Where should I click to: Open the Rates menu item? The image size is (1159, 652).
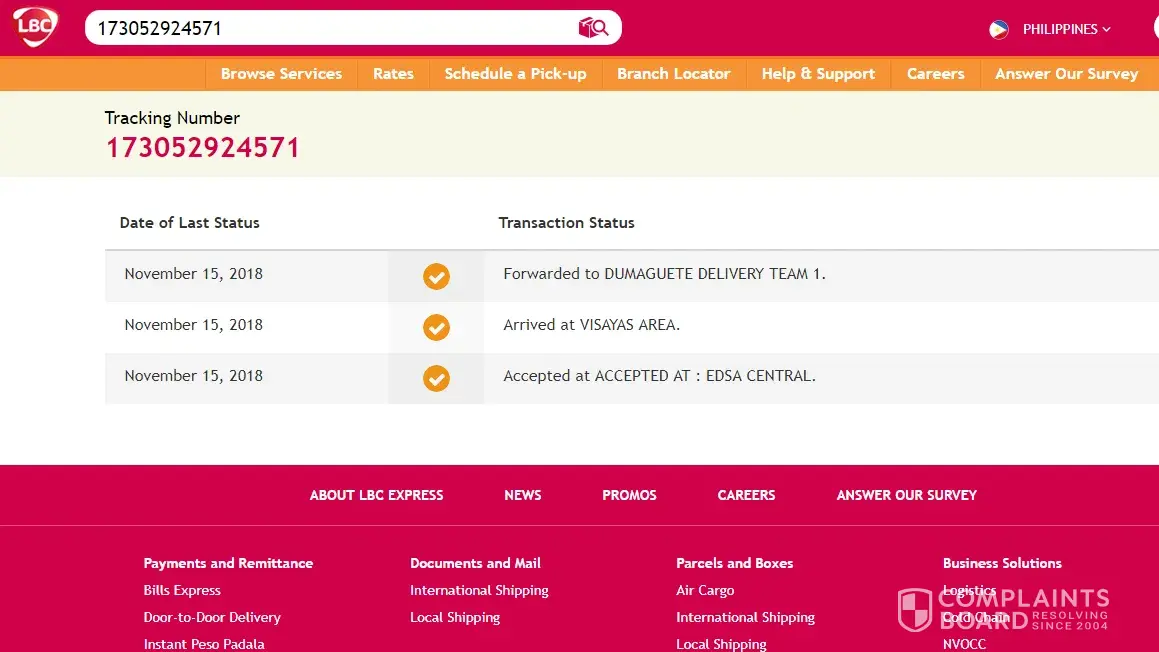[x=393, y=74]
